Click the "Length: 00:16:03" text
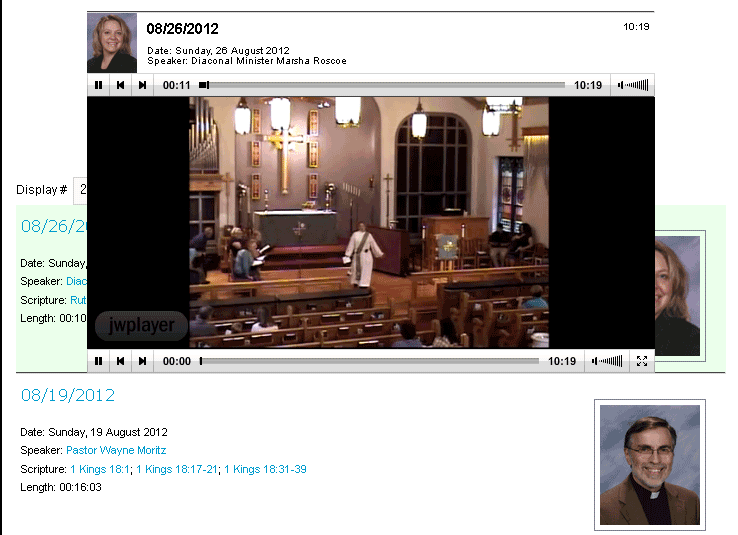738x535 pixels. pos(61,487)
